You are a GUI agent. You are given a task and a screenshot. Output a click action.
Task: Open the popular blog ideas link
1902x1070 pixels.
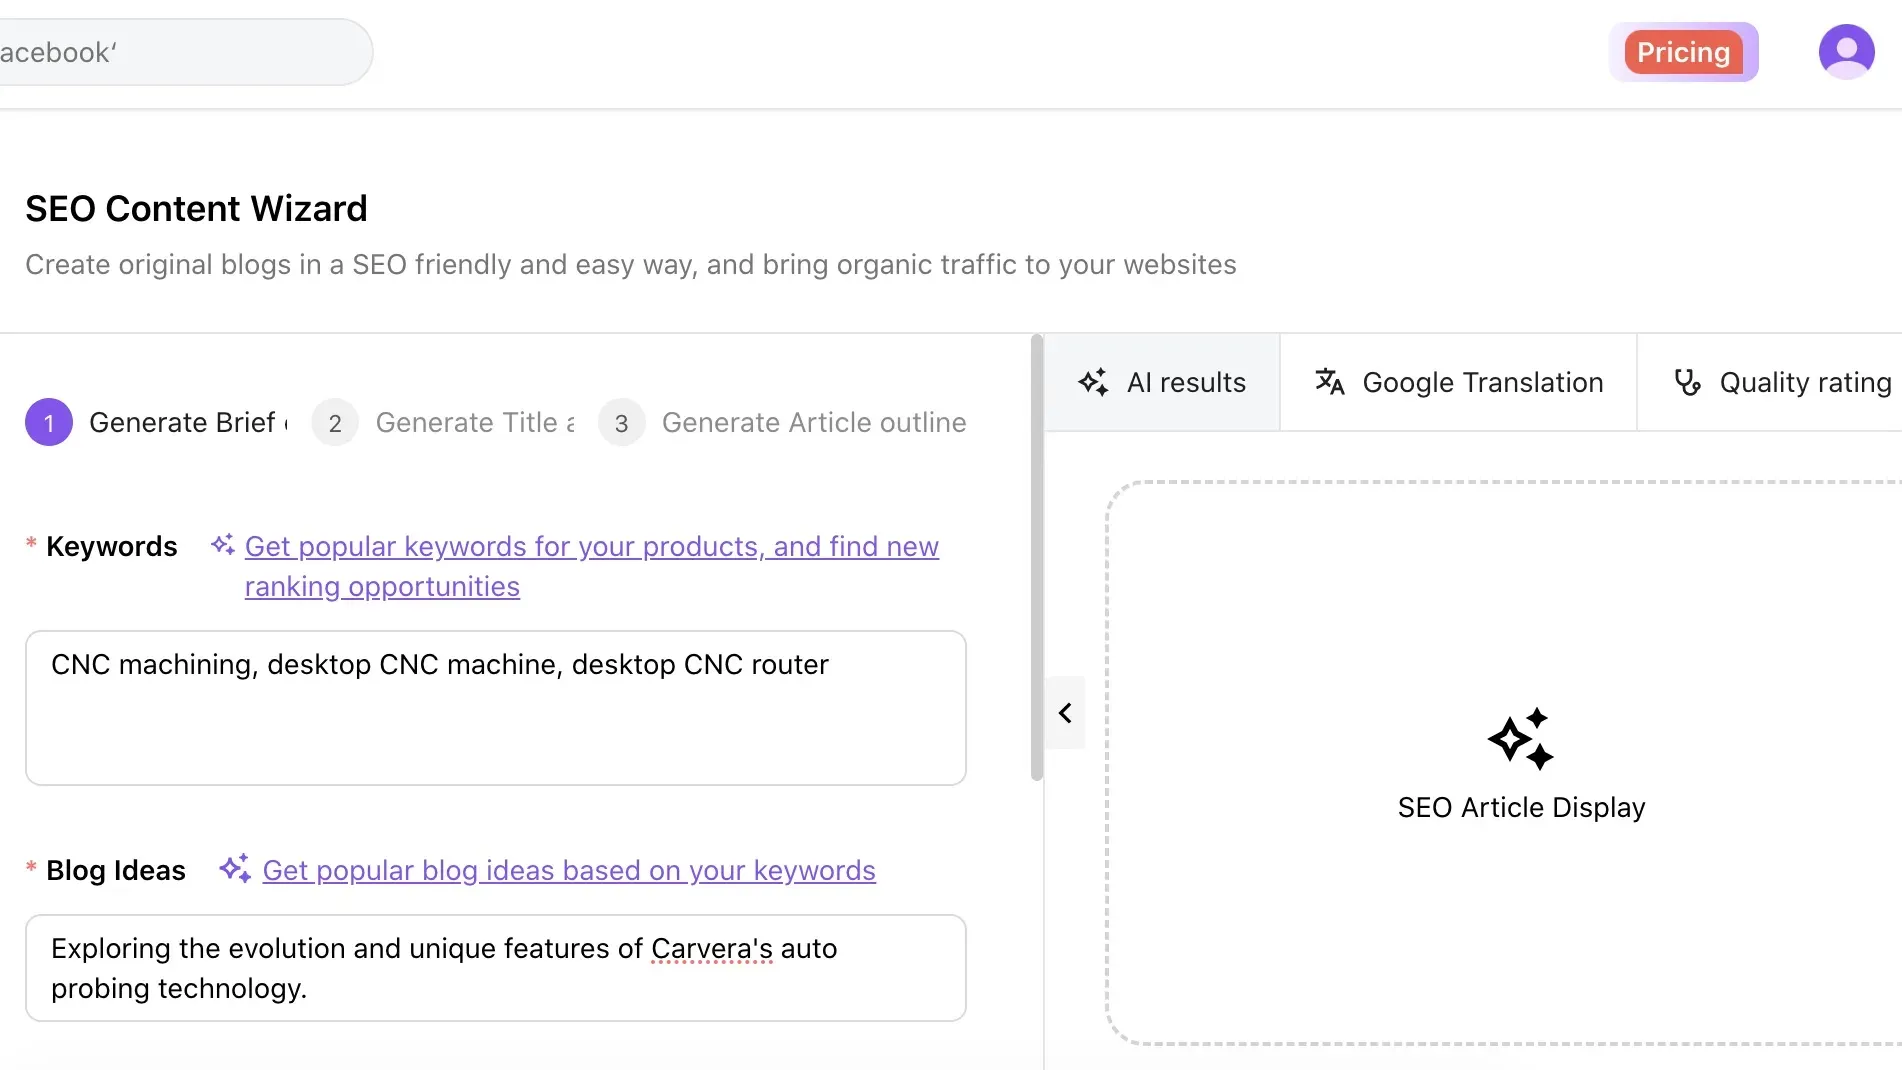tap(568, 871)
